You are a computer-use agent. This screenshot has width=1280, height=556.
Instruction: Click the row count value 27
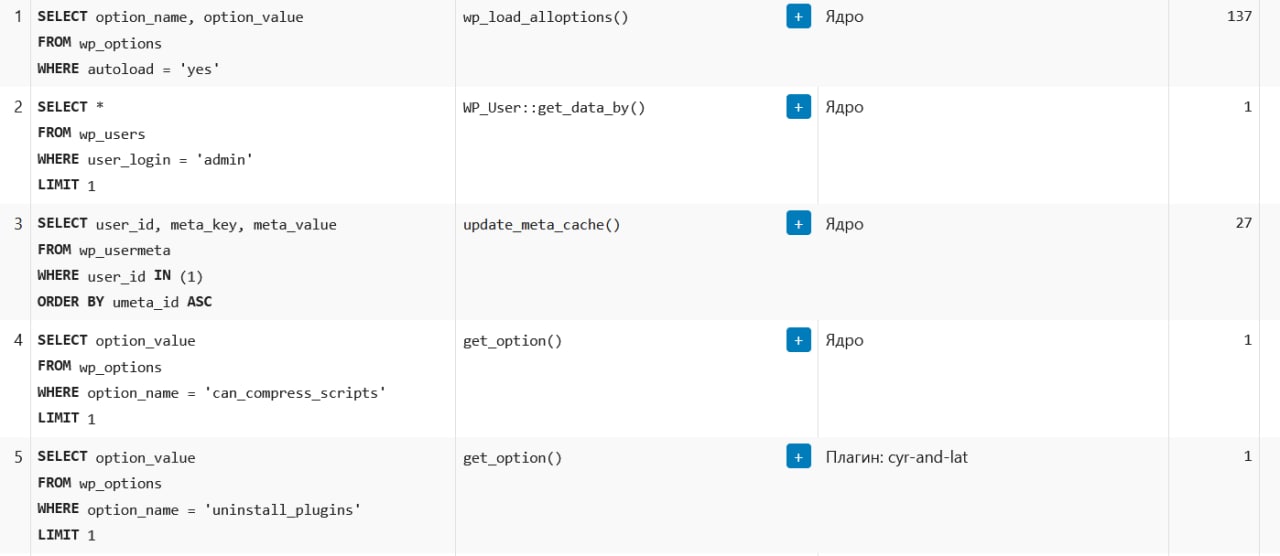click(x=1243, y=223)
